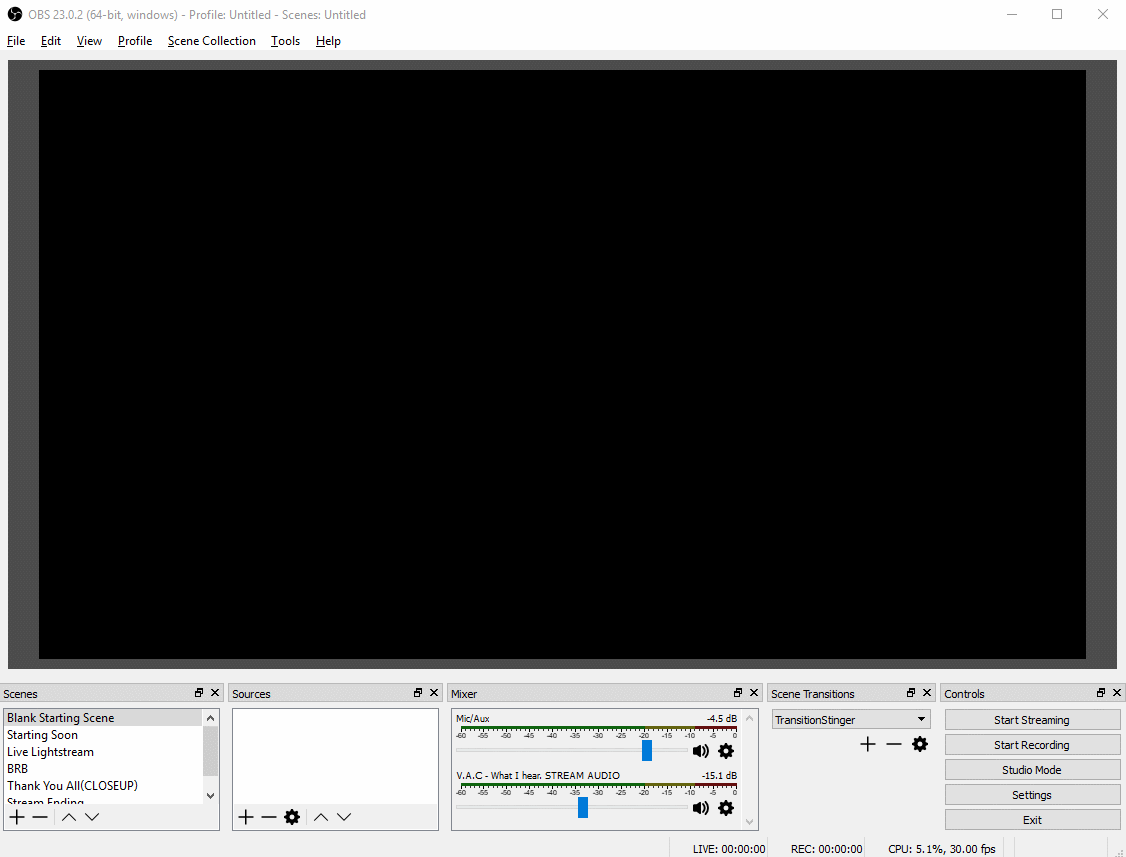The width and height of the screenshot is (1126, 857).
Task: Remove the scene transition with the minus icon
Action: (893, 744)
